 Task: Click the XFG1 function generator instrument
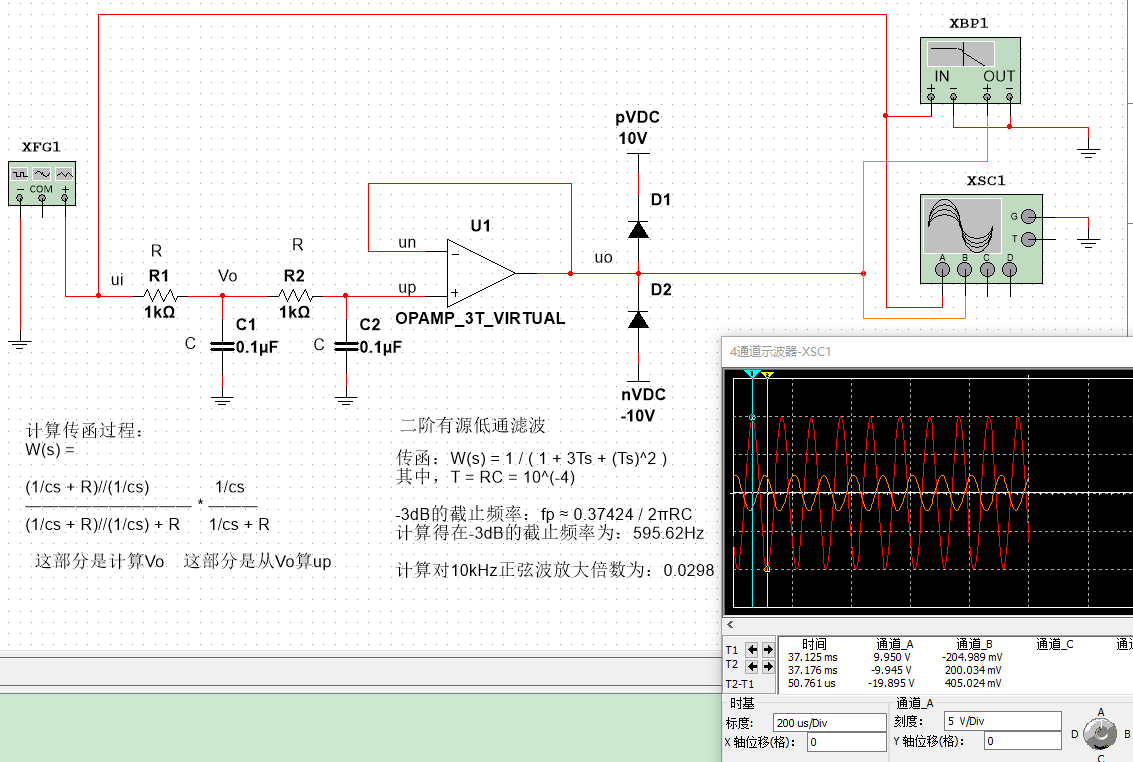42,182
